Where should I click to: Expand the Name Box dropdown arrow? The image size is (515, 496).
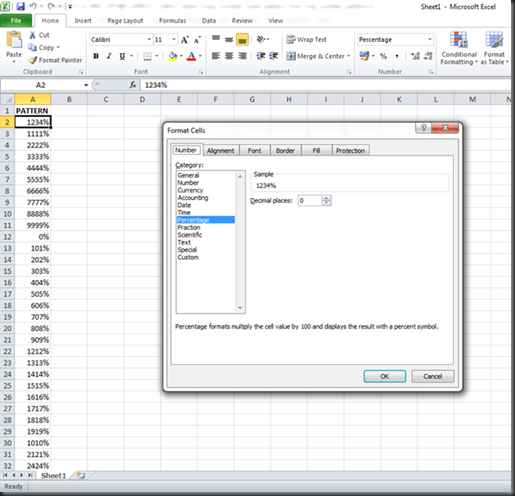(86, 85)
